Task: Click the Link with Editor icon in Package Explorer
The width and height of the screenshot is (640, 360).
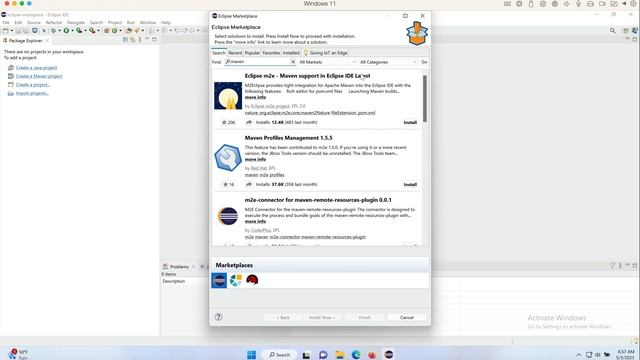Action: click(x=133, y=40)
